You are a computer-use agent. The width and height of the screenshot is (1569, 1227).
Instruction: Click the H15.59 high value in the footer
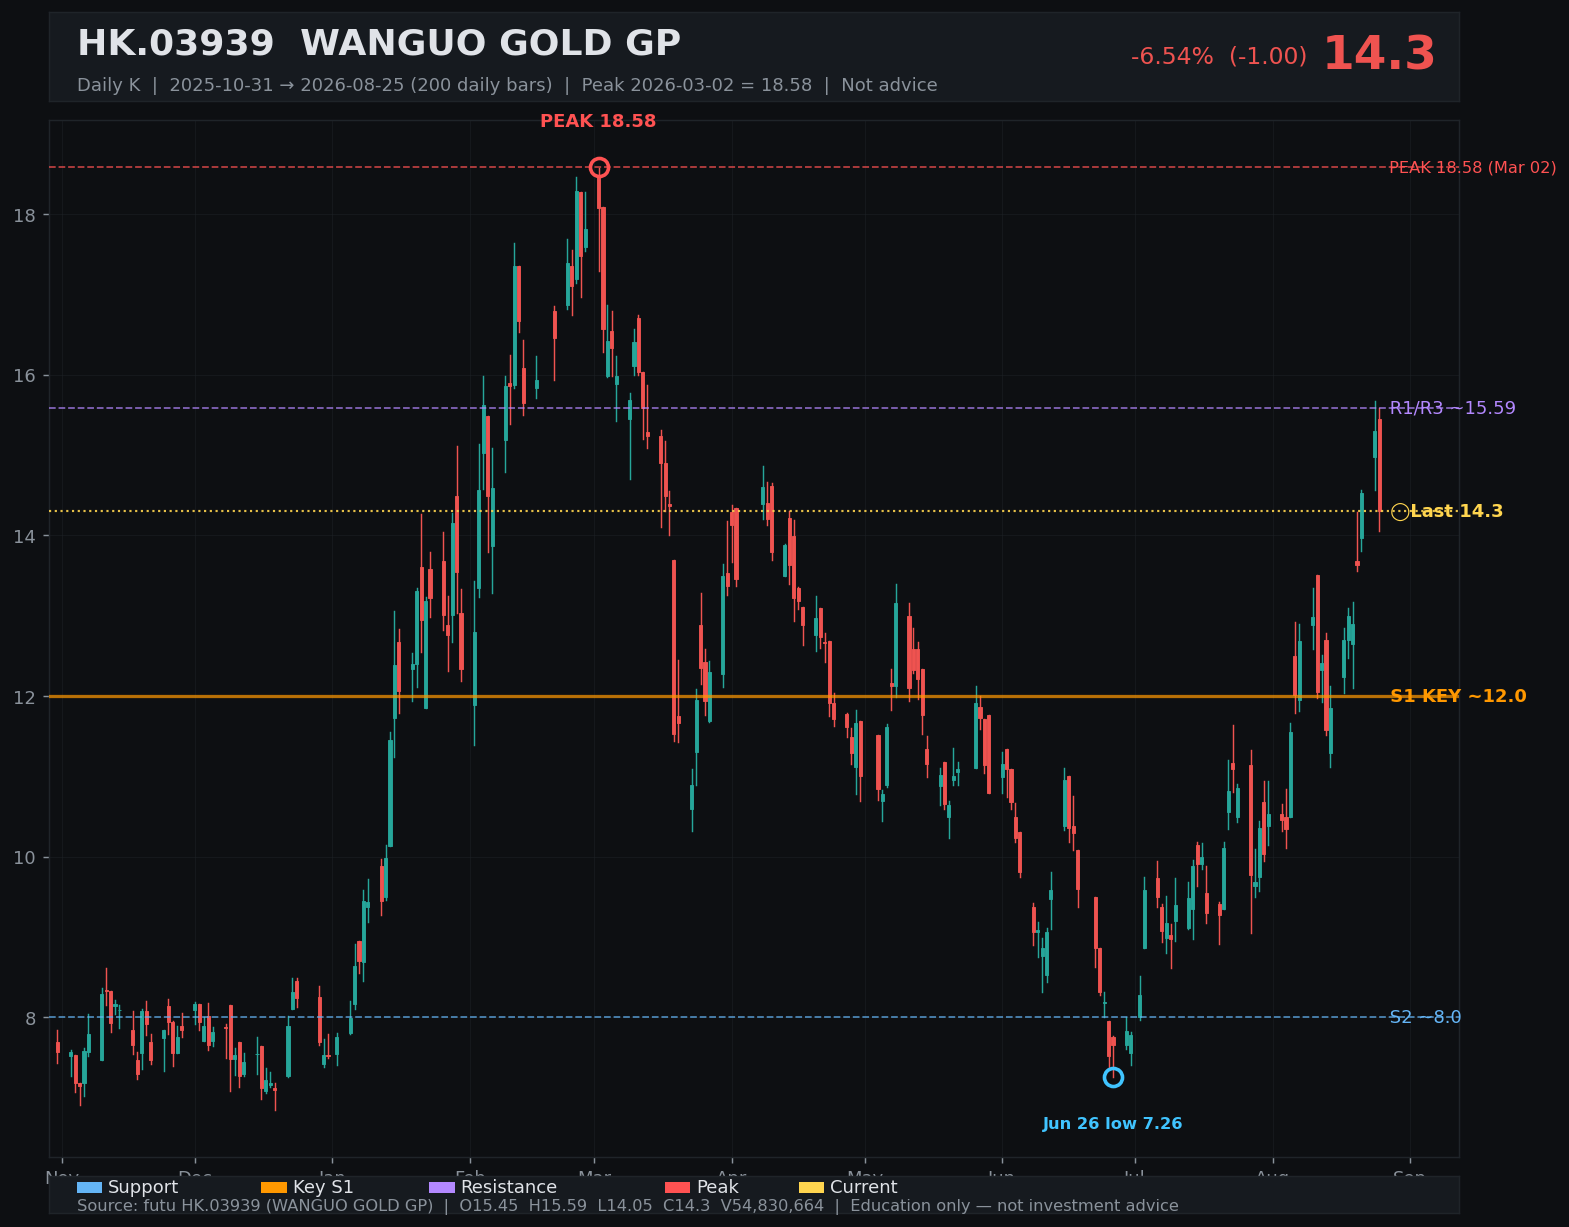click(557, 1206)
